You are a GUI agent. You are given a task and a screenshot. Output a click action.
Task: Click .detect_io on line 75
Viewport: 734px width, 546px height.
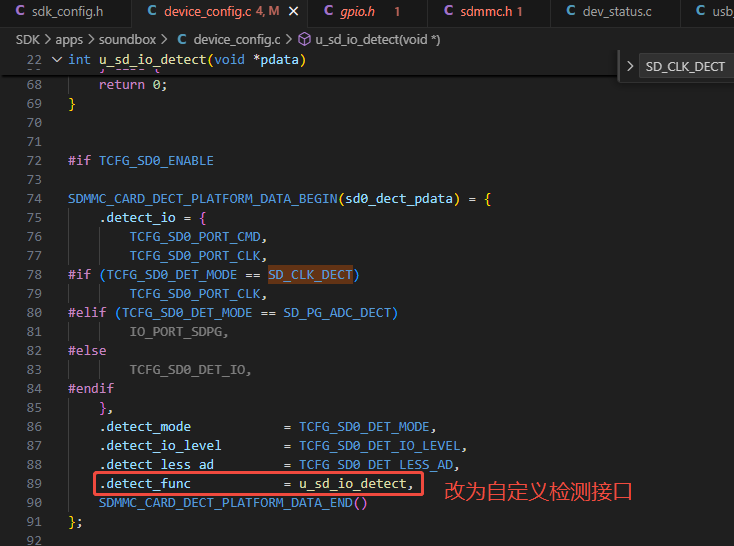(x=138, y=218)
